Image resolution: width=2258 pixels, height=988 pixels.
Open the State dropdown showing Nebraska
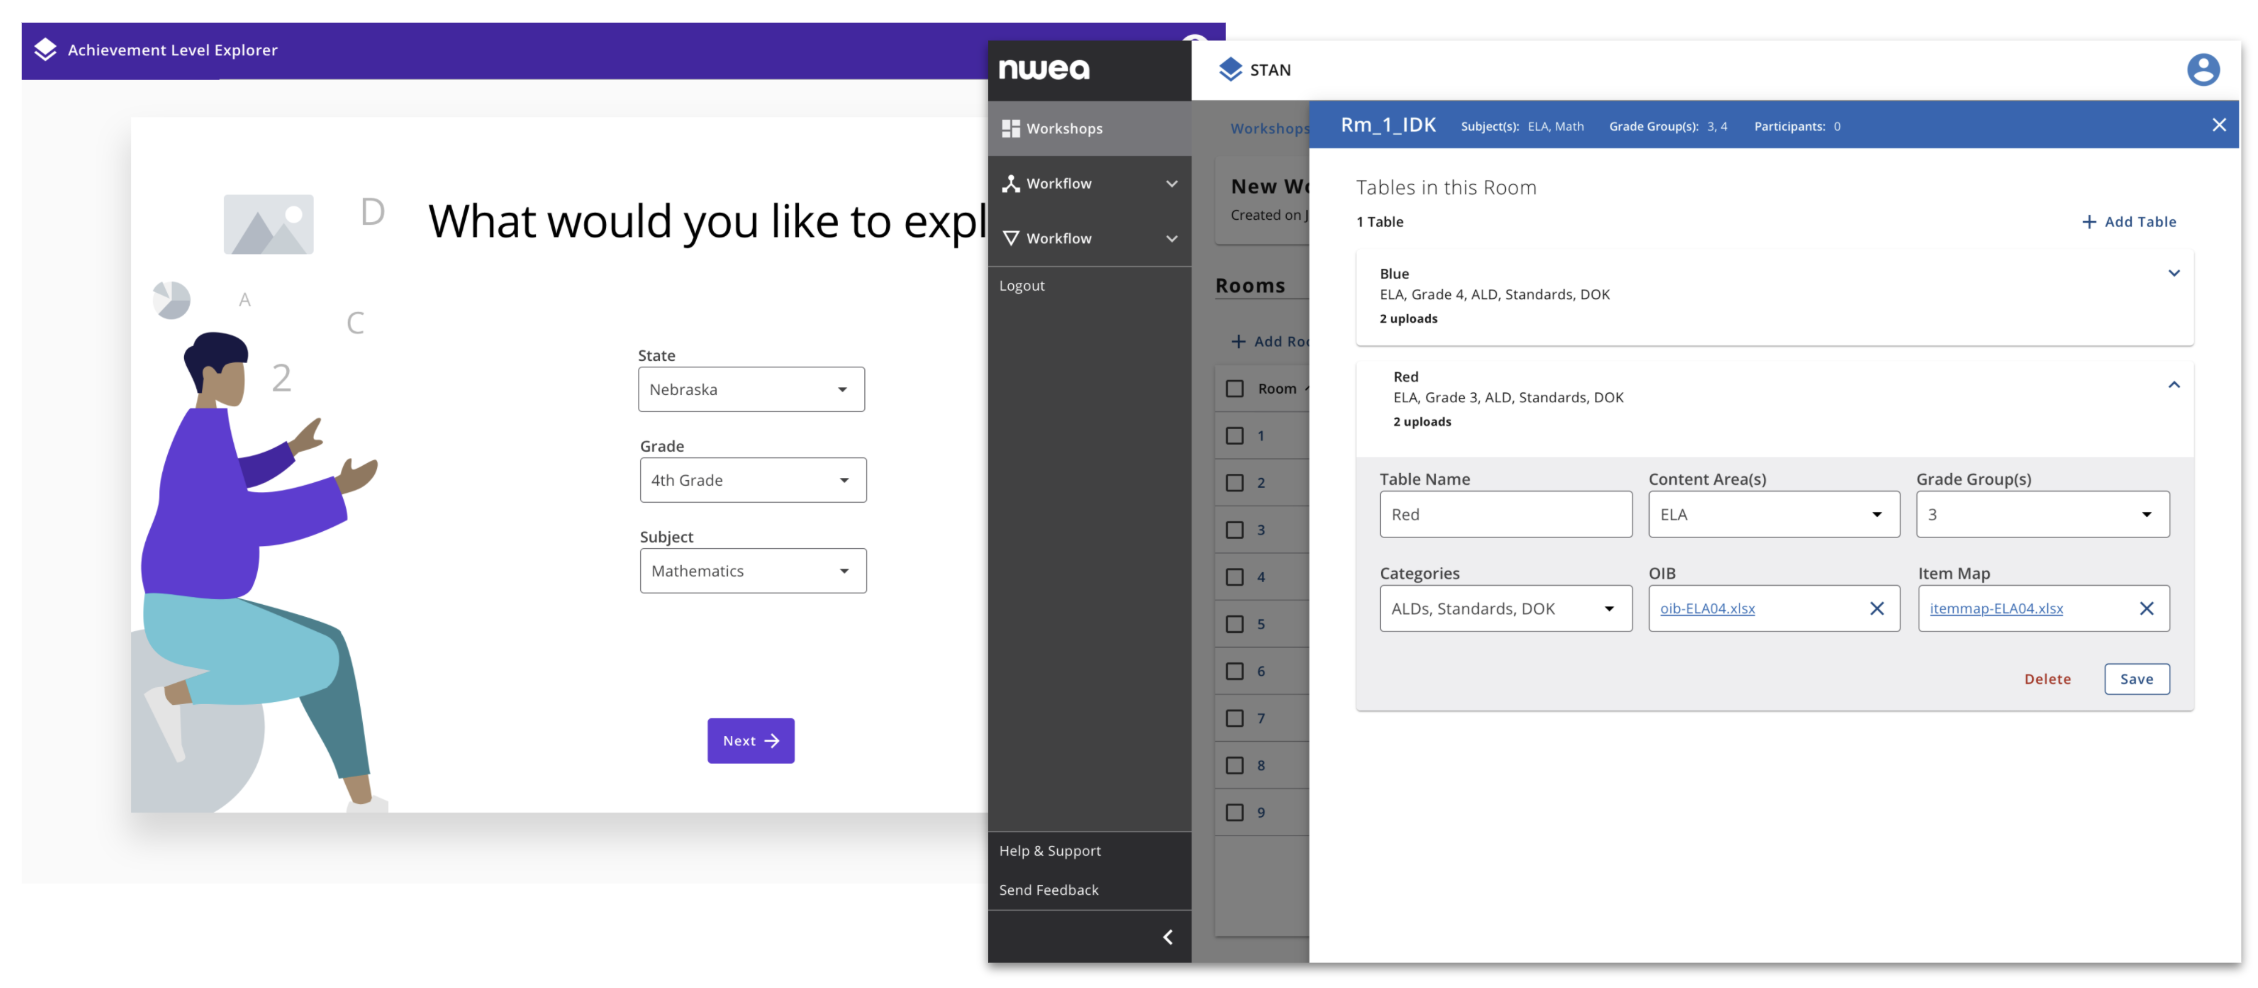tap(751, 390)
